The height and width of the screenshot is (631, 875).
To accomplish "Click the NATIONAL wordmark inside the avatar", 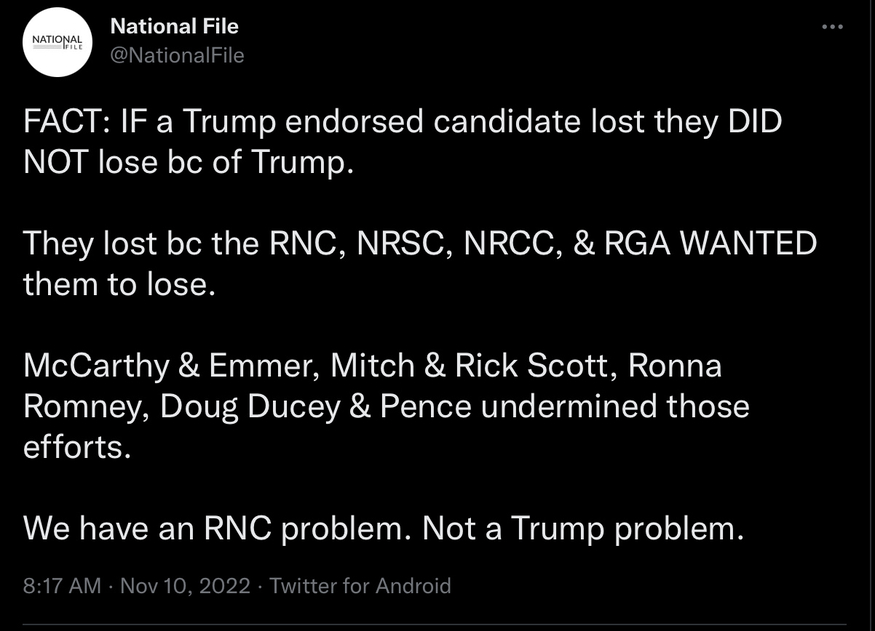I will (57, 41).
